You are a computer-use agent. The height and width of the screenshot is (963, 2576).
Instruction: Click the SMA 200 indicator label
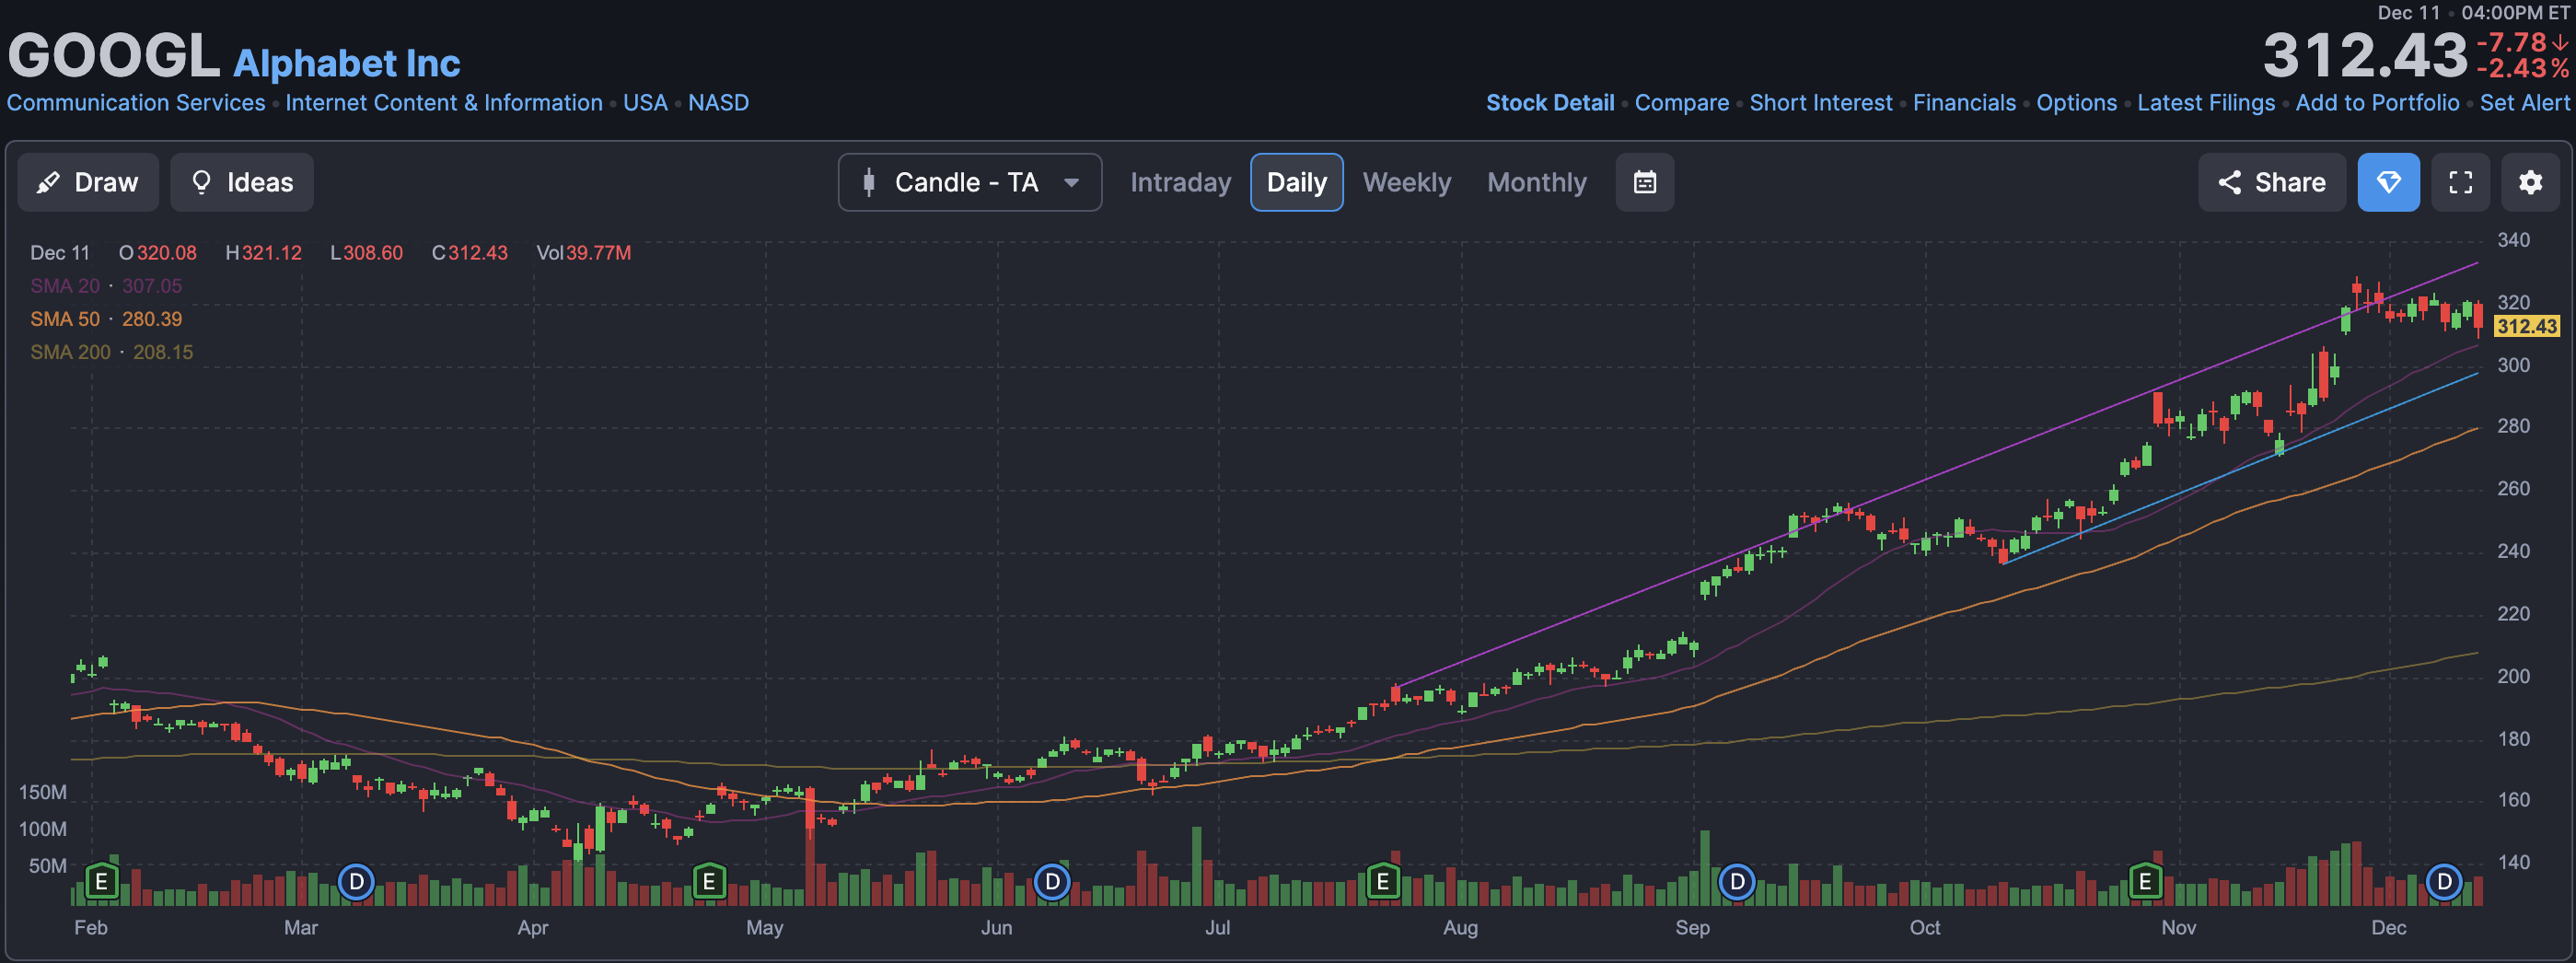click(70, 352)
